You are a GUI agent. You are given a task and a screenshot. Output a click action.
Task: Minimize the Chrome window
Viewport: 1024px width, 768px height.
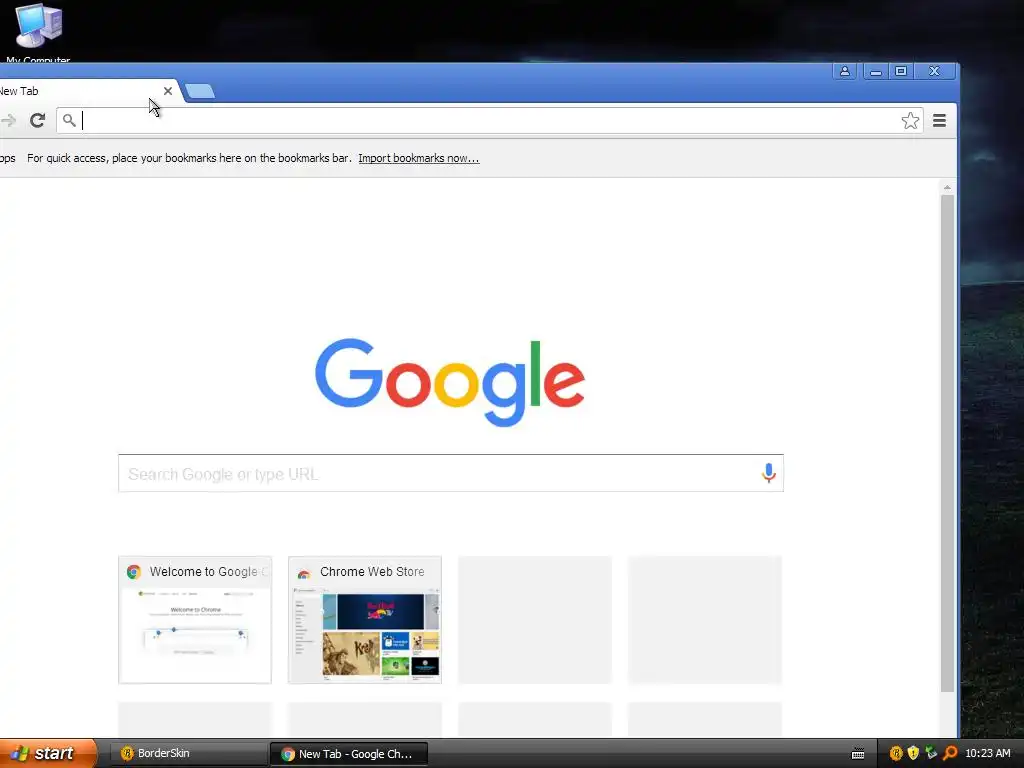pyautogui.click(x=876, y=71)
